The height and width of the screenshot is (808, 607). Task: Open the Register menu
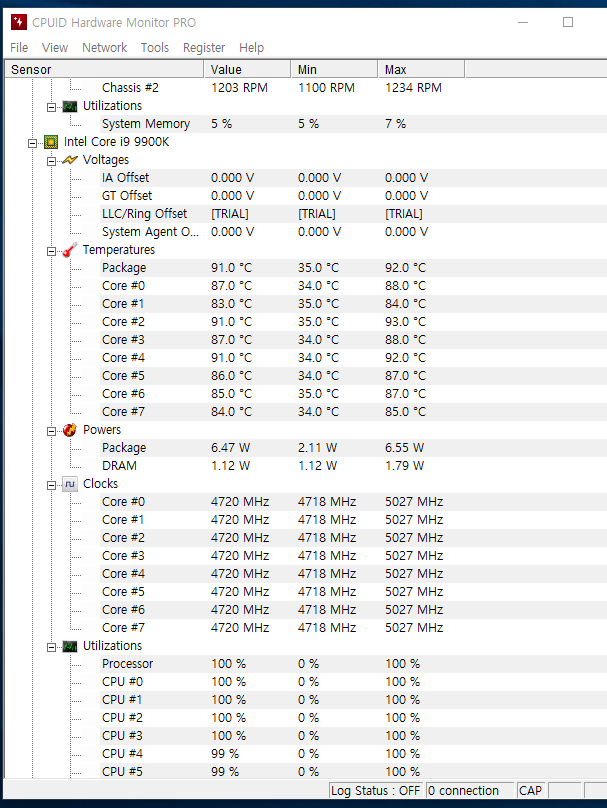pyautogui.click(x=204, y=48)
